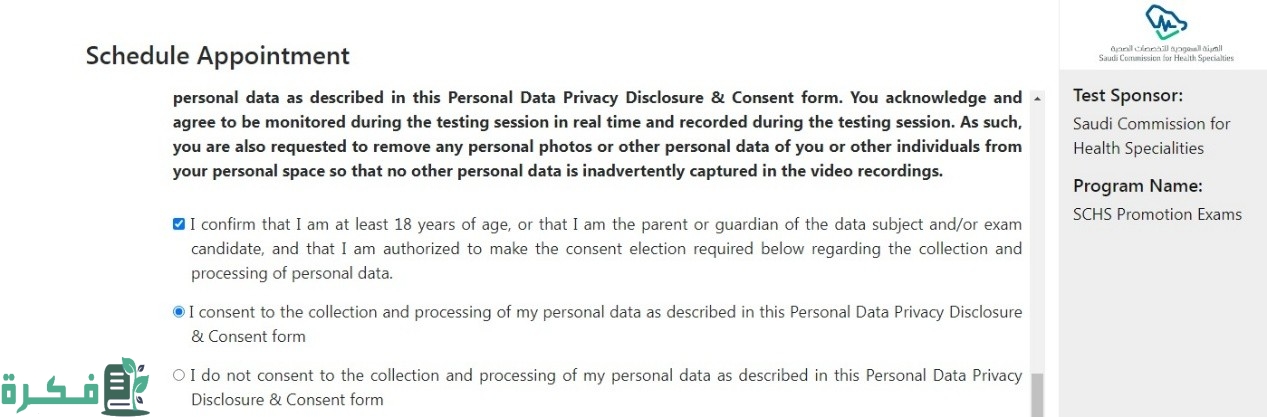Click the Schedule Appointment heading

tap(218, 56)
